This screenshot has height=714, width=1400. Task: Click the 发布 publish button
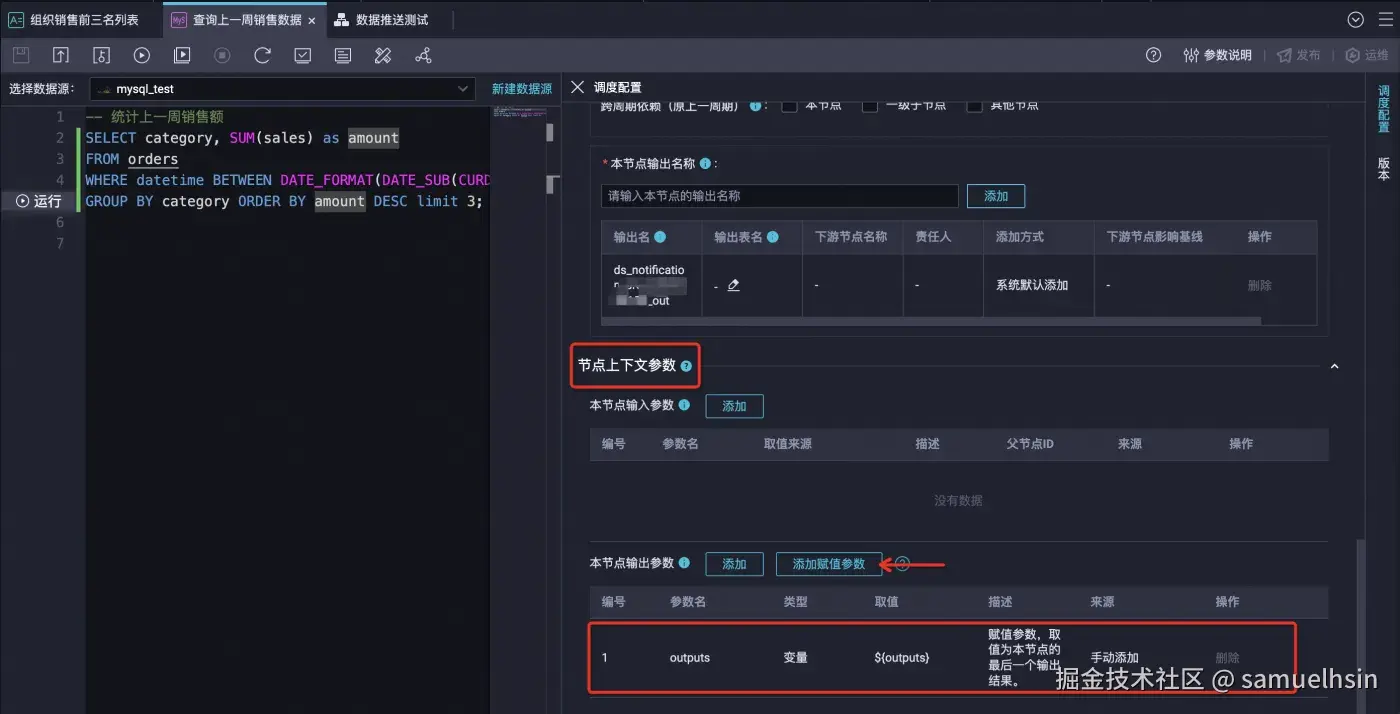1298,55
